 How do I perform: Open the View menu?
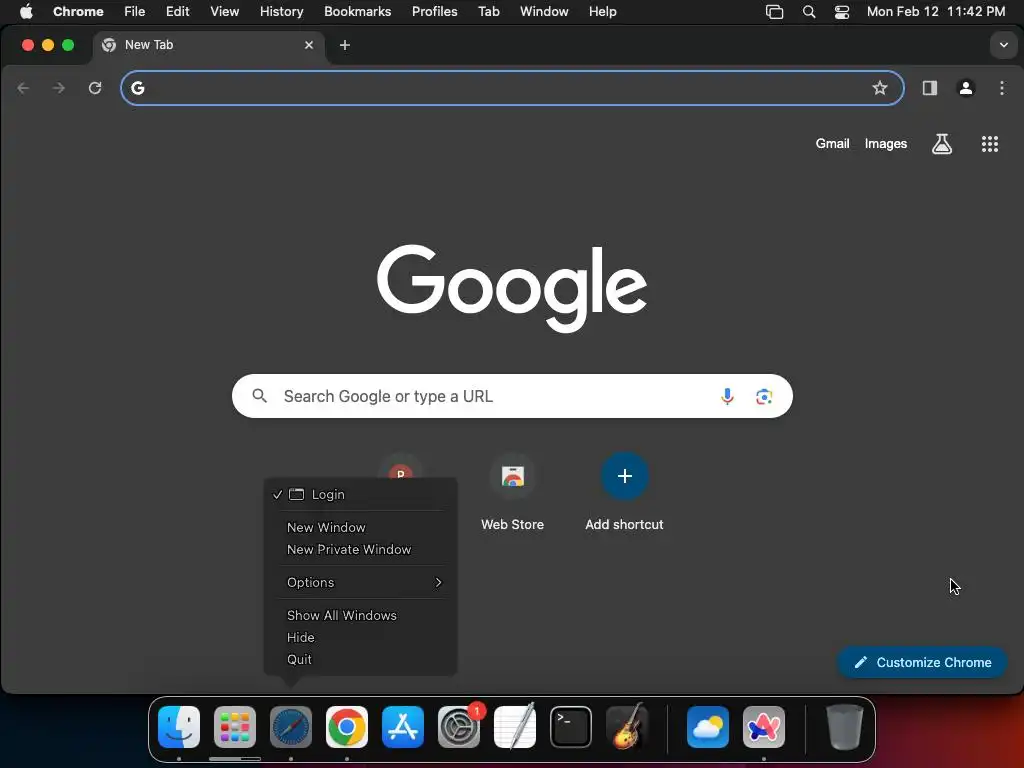(225, 12)
